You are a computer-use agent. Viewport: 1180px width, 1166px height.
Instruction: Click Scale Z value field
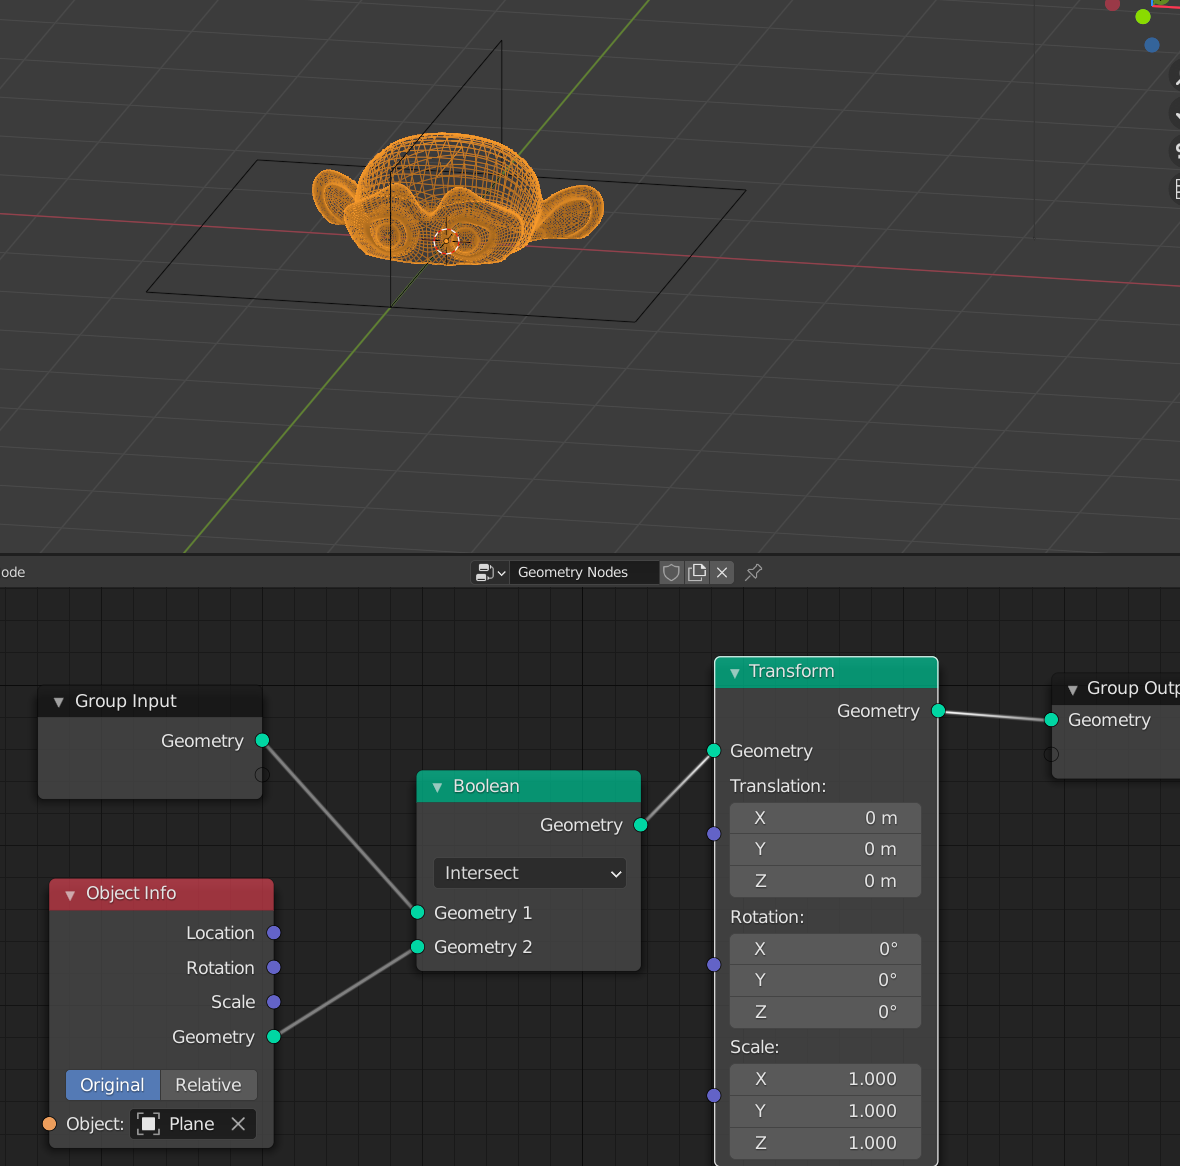(x=826, y=1143)
